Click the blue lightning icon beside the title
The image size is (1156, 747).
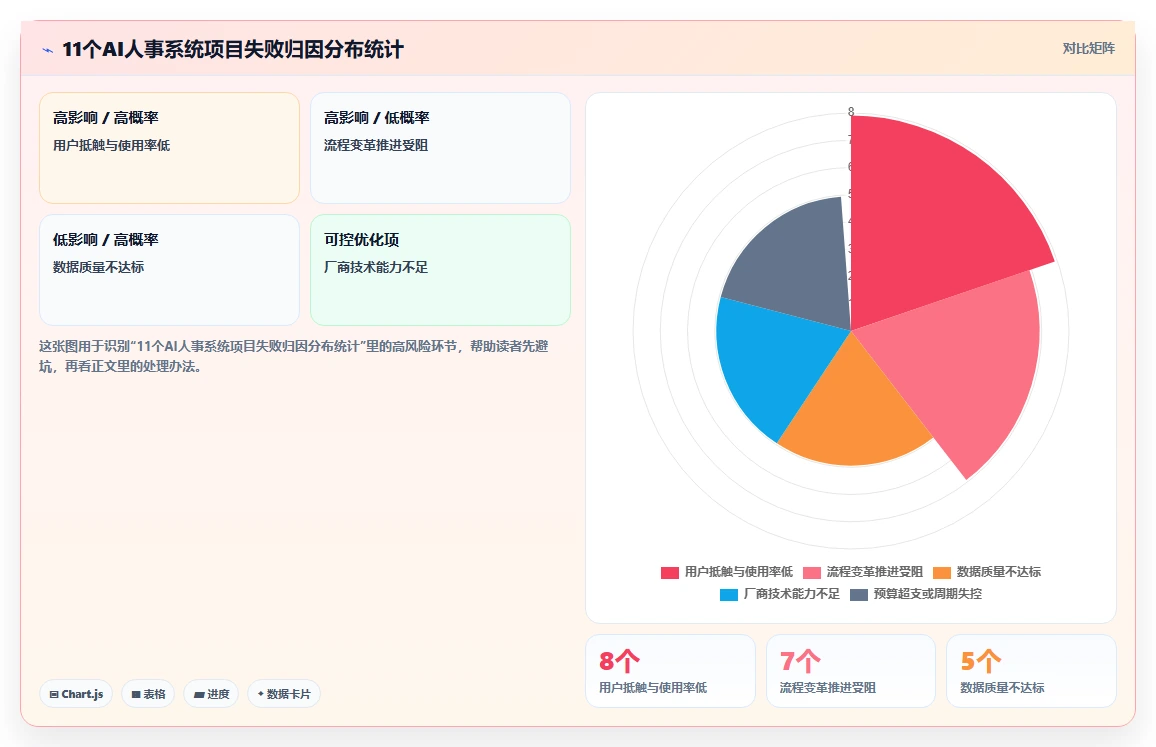[48, 50]
